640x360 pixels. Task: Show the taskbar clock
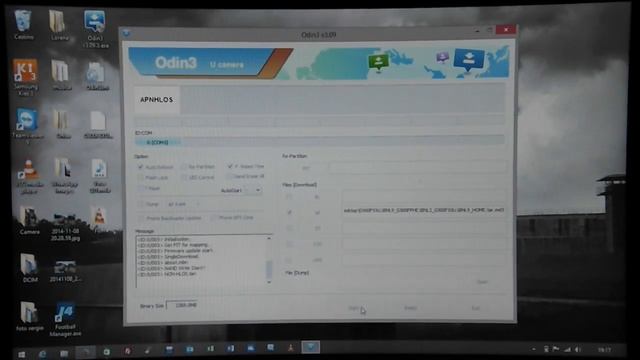tap(604, 350)
